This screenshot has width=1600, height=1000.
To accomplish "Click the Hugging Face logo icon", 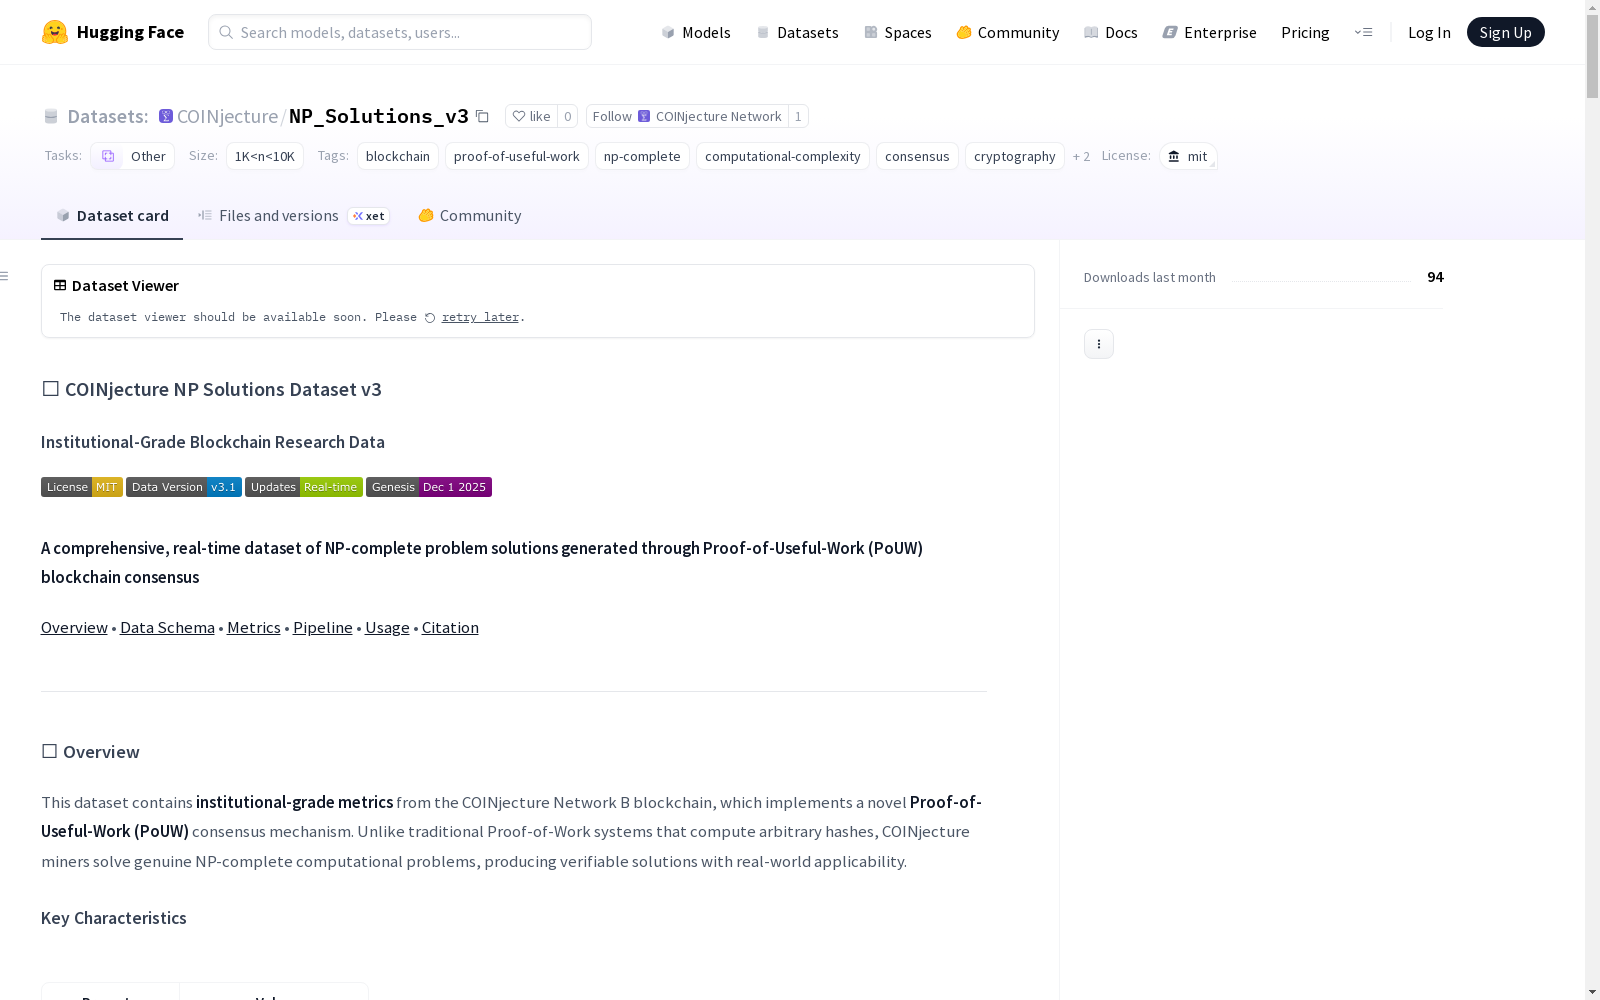I will point(55,32).
